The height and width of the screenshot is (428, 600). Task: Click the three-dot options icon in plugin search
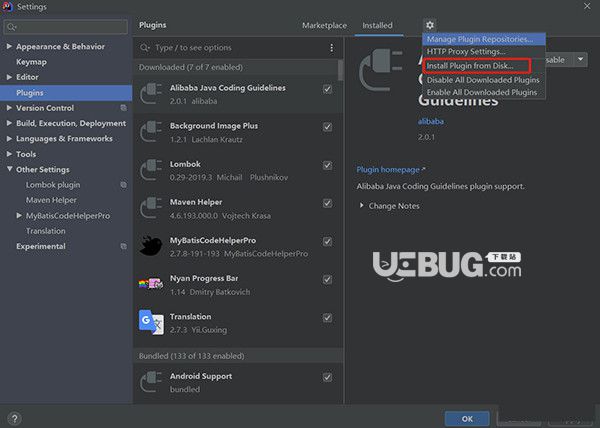point(331,48)
